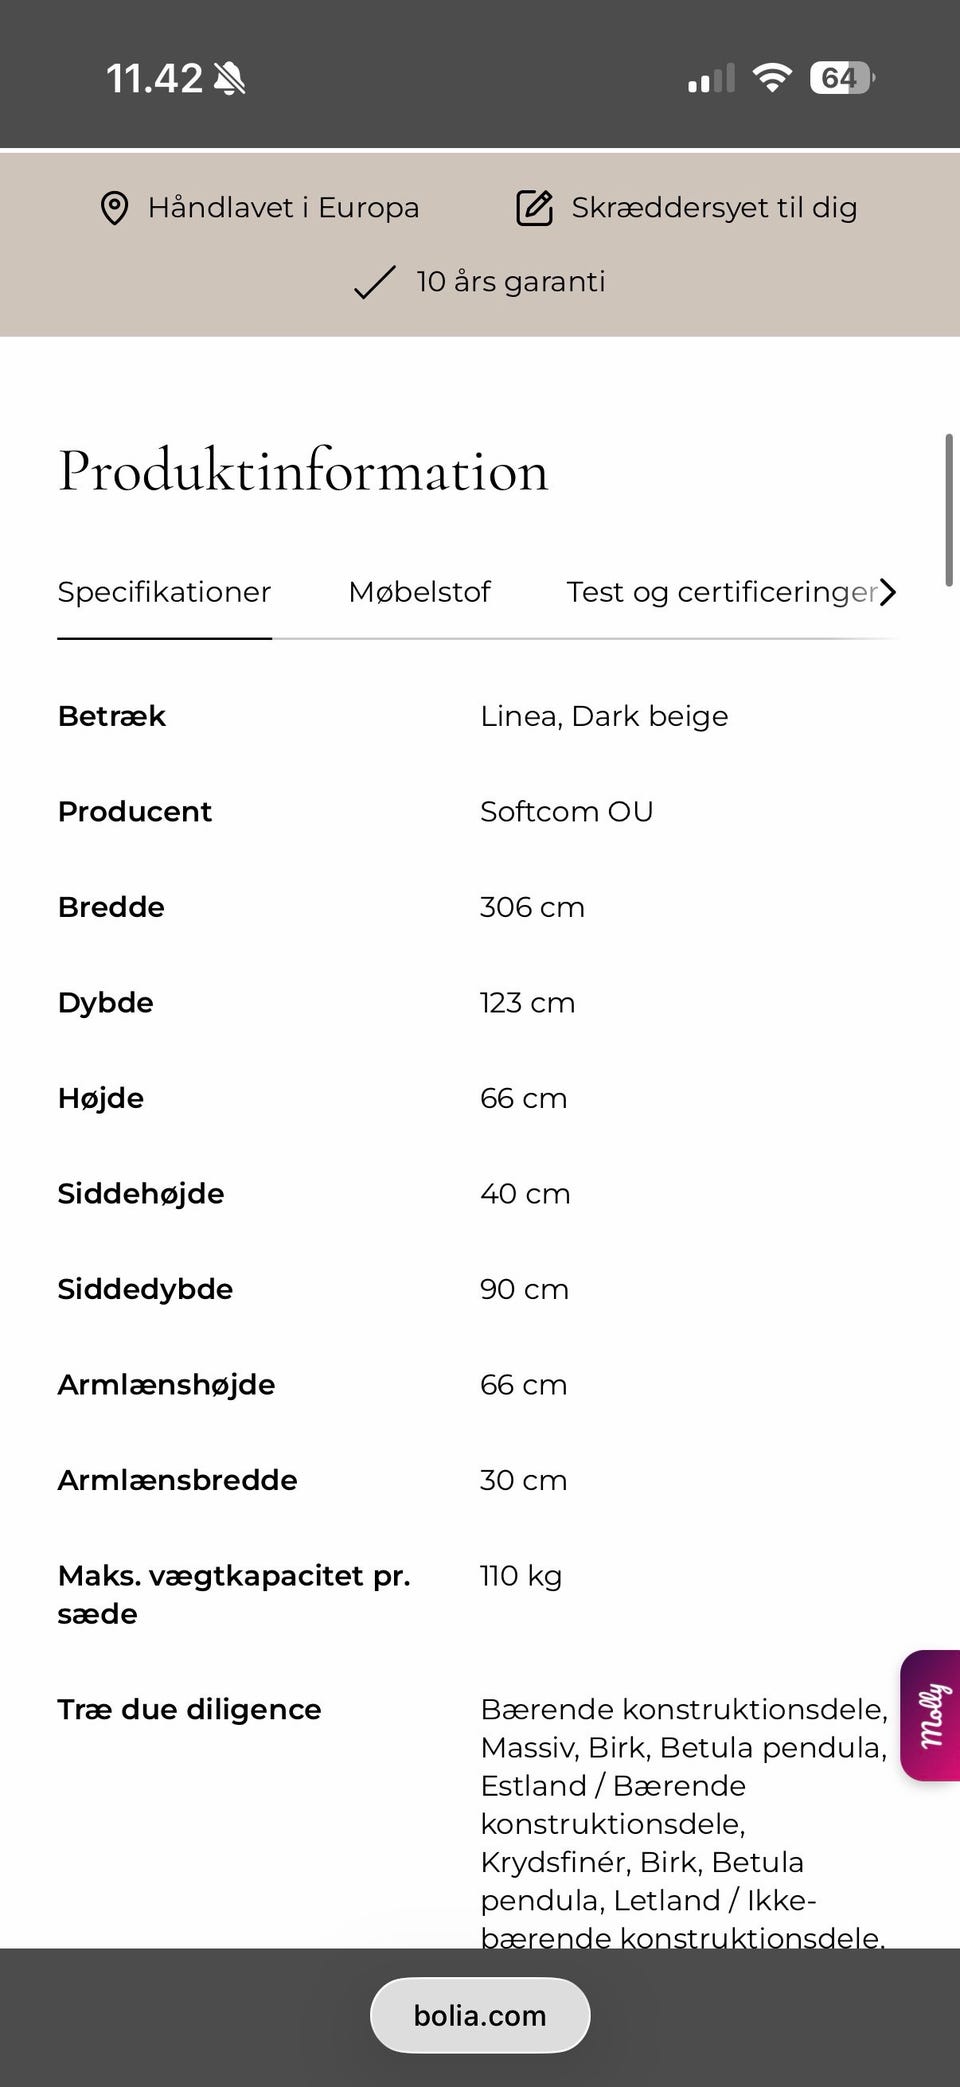Viewport: 960px width, 2087px height.
Task: Select the Specifikationer tab
Action: click(x=164, y=592)
